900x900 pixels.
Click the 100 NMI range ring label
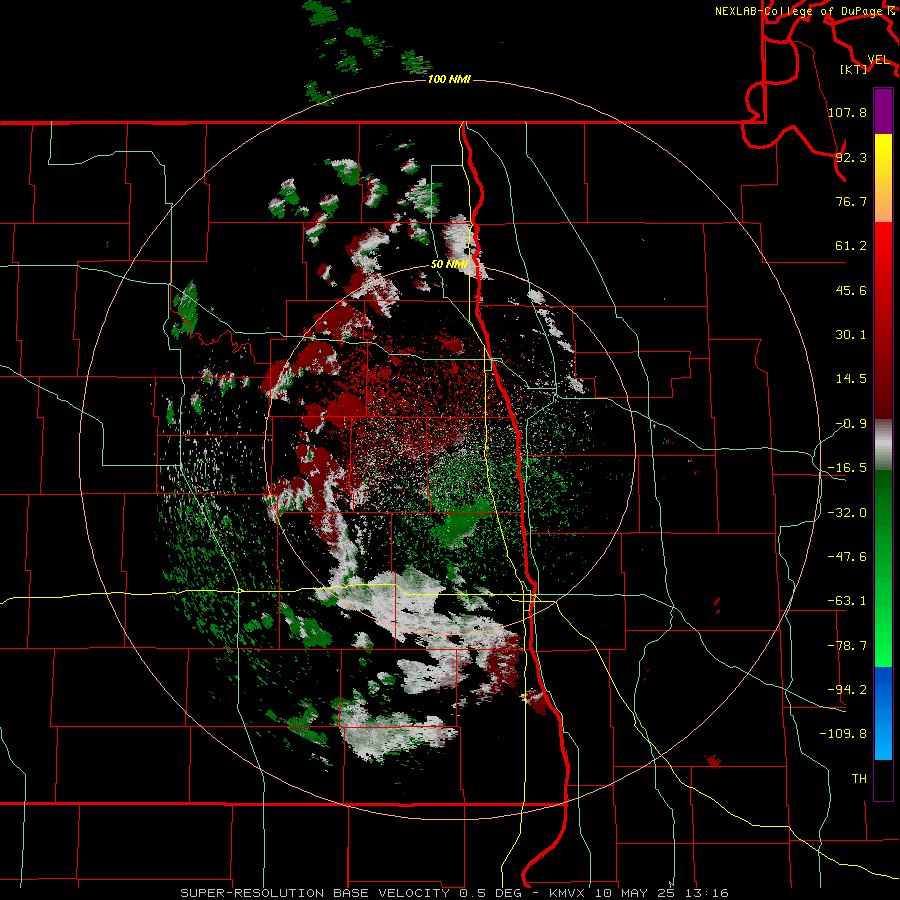click(x=449, y=79)
